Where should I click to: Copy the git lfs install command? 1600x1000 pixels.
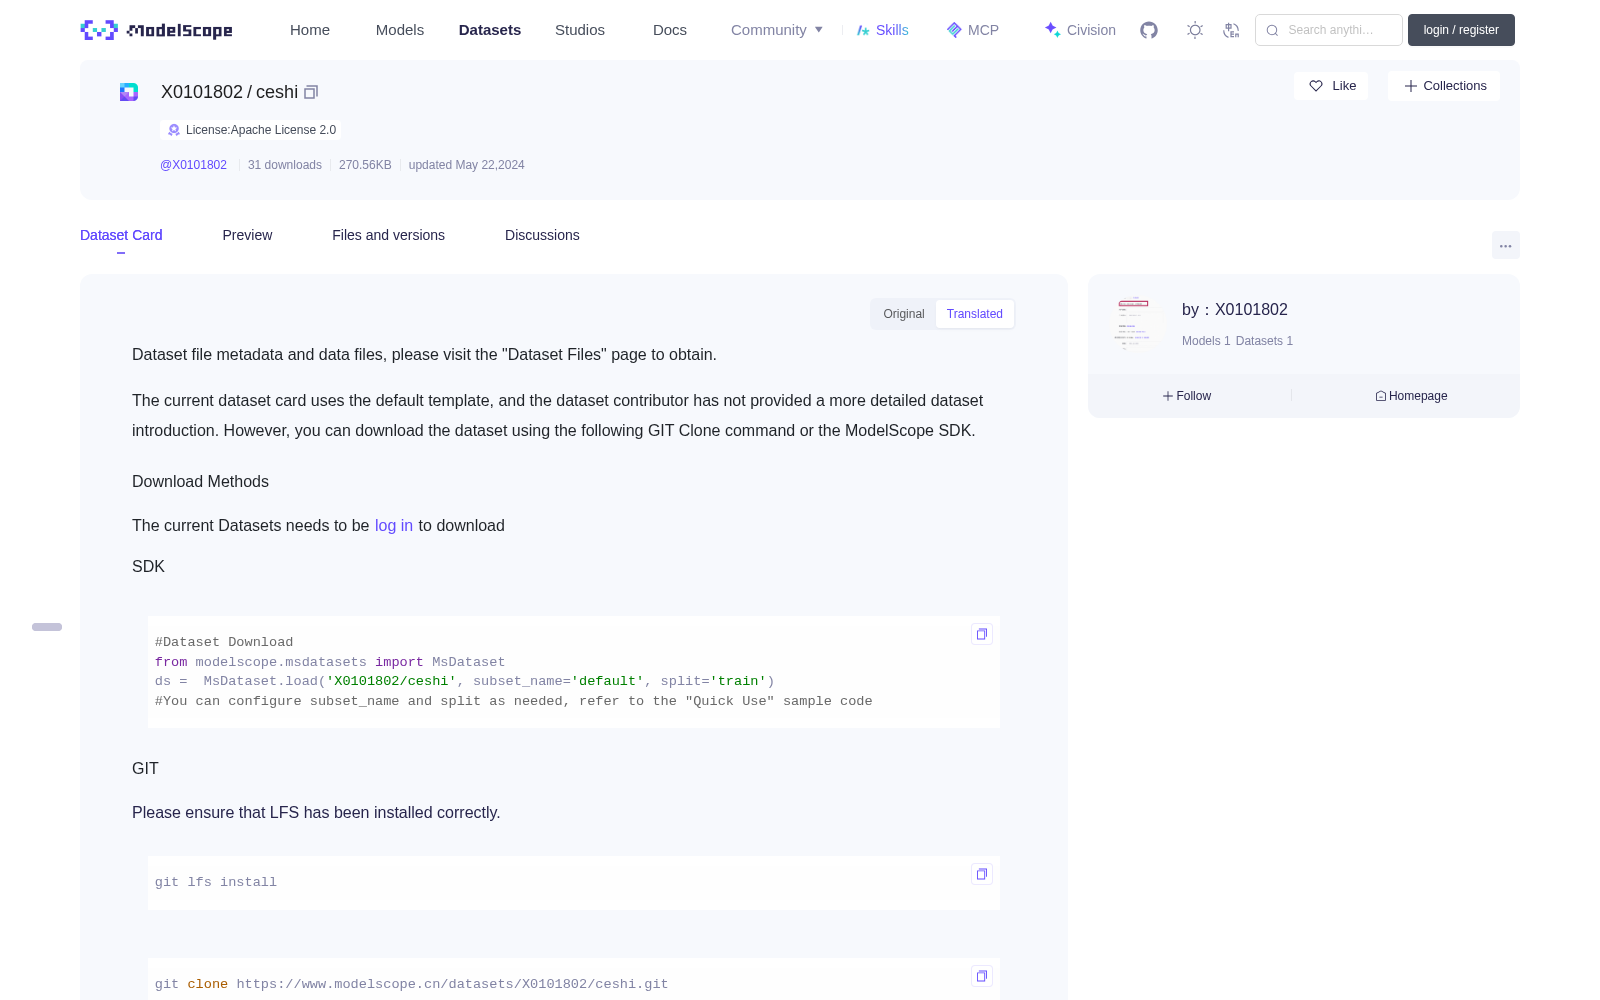click(x=982, y=874)
